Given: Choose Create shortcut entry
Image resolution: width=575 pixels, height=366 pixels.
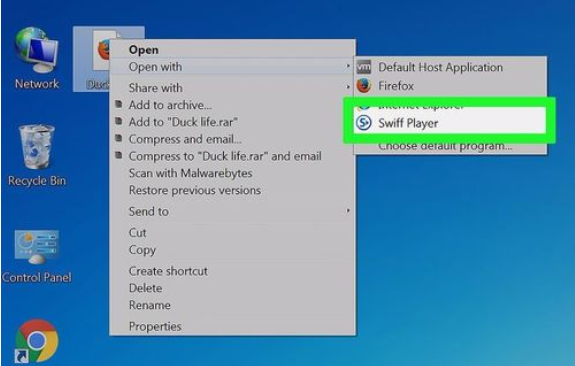Looking at the screenshot, I should point(168,271).
